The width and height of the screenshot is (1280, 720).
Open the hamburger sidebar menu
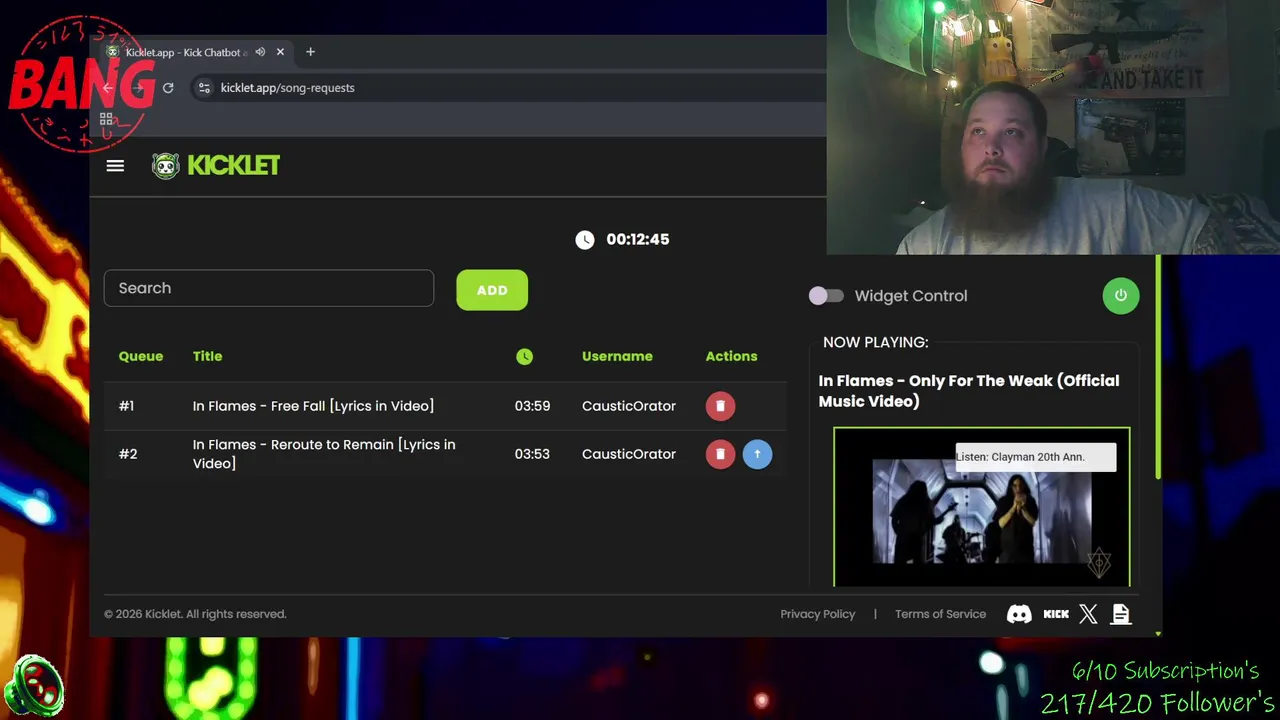(115, 166)
